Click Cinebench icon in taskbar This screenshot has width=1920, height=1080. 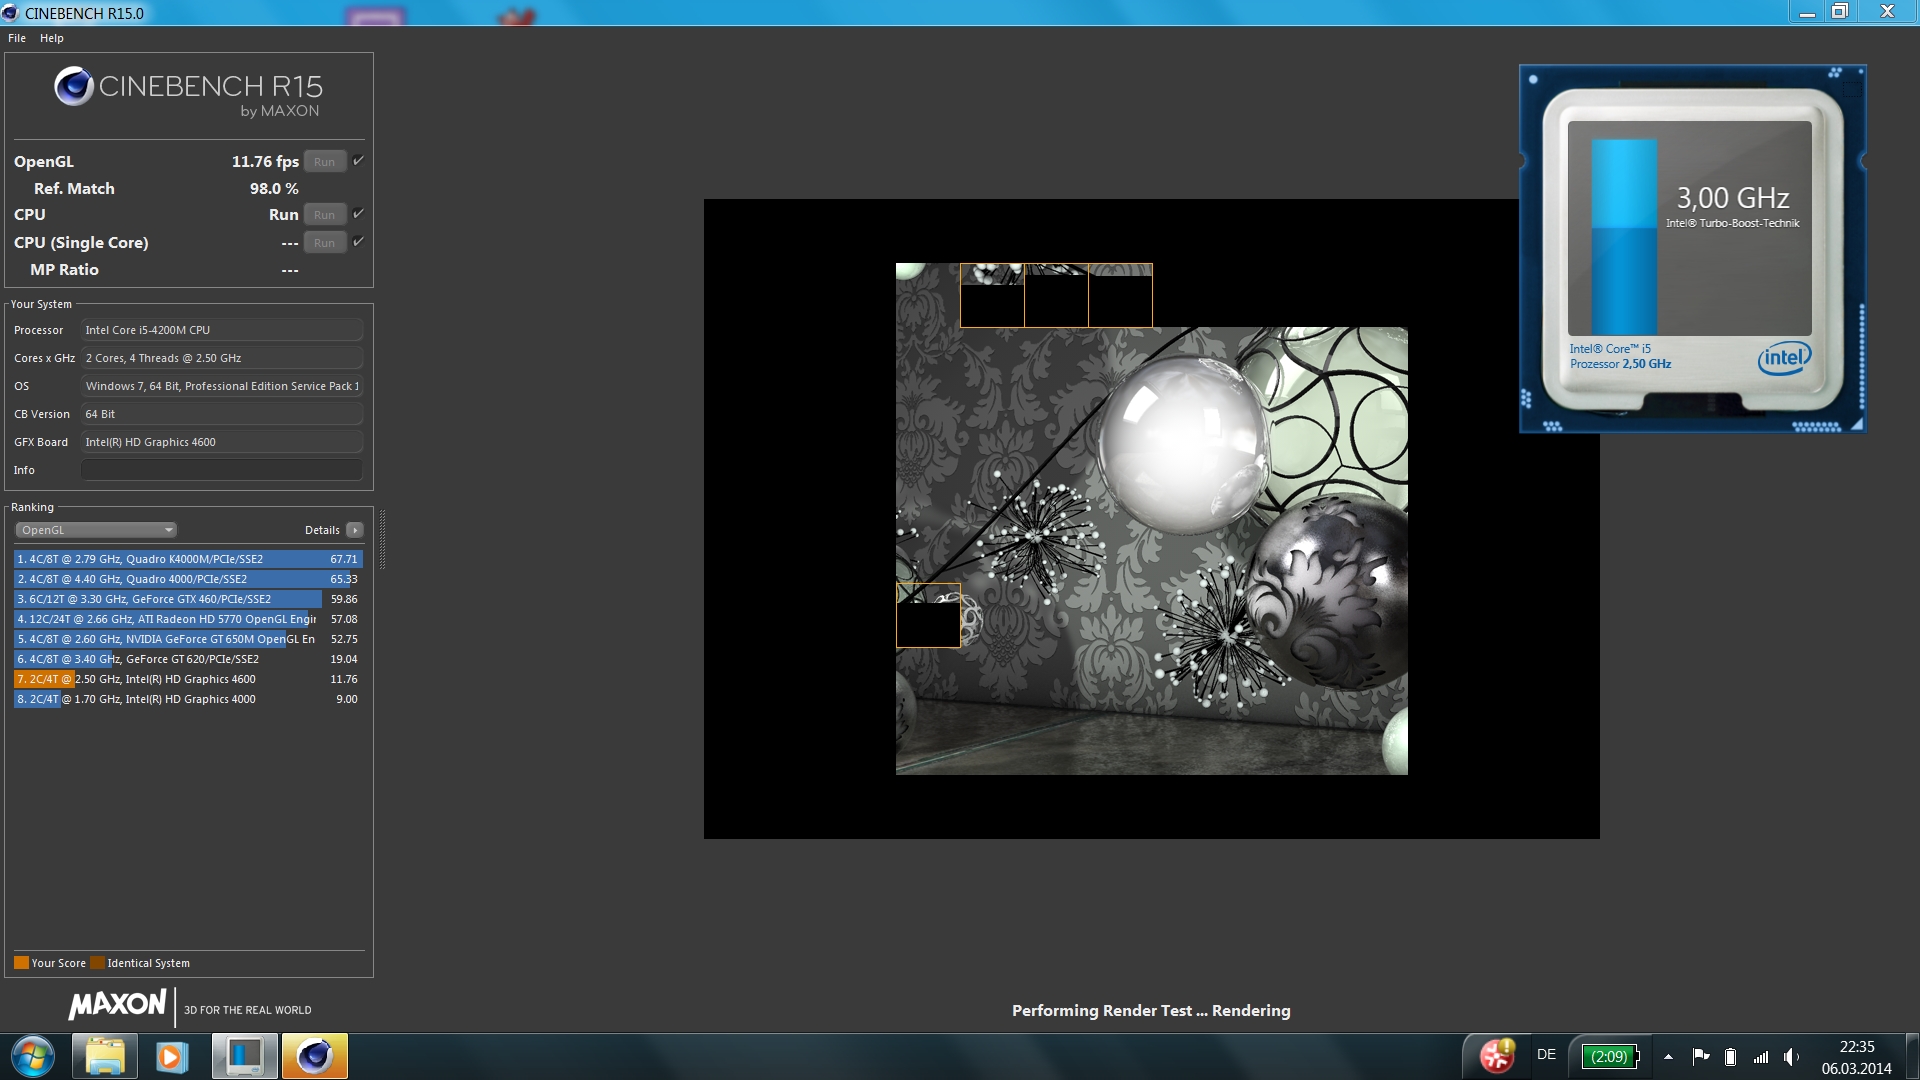click(x=315, y=1056)
